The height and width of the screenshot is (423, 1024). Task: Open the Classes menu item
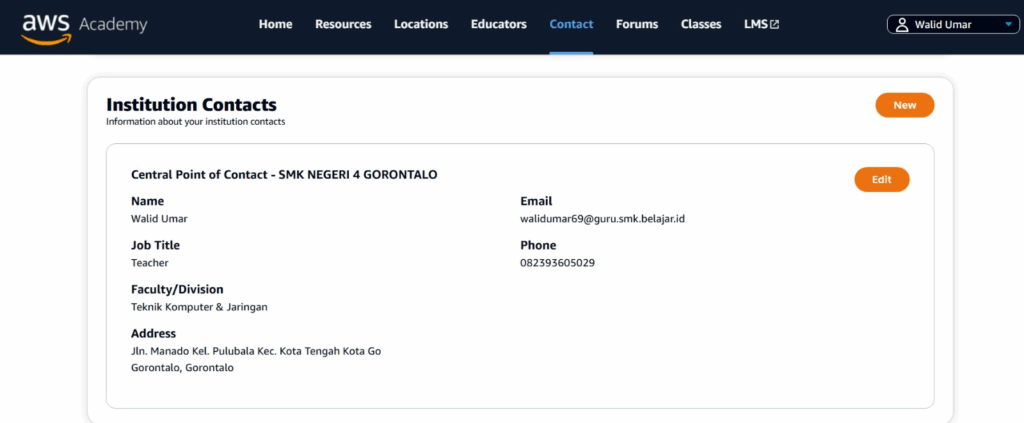[x=701, y=25]
